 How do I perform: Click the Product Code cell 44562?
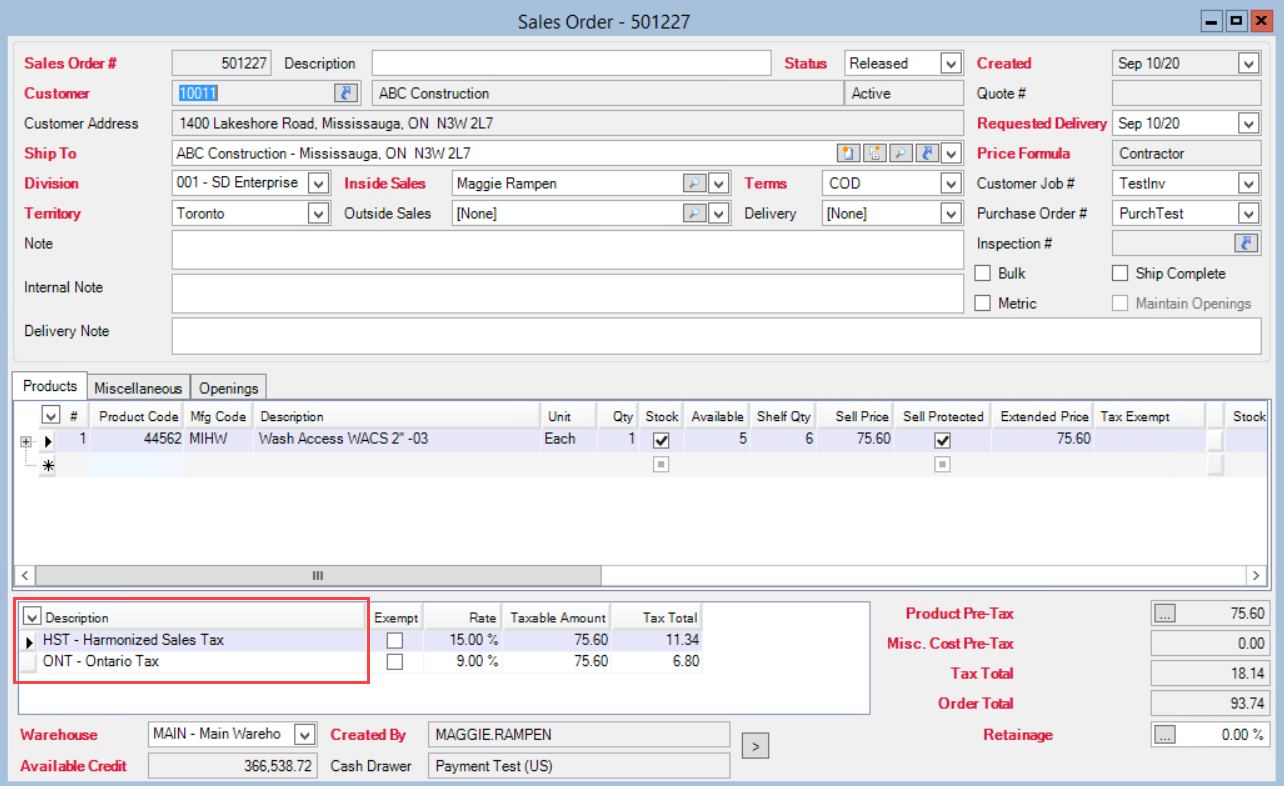click(x=138, y=439)
